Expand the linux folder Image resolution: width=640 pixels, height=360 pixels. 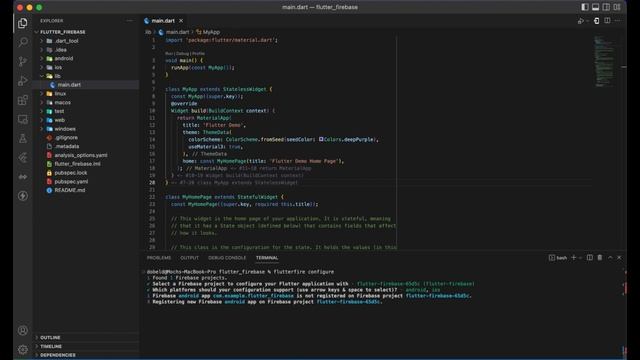[x=60, y=93]
